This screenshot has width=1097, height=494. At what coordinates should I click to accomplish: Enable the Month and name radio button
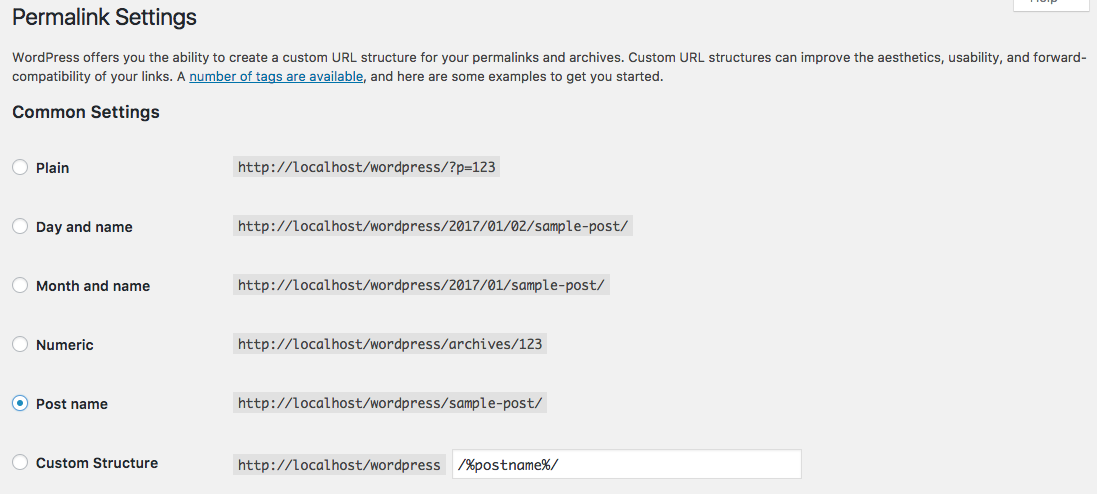[x=20, y=286]
